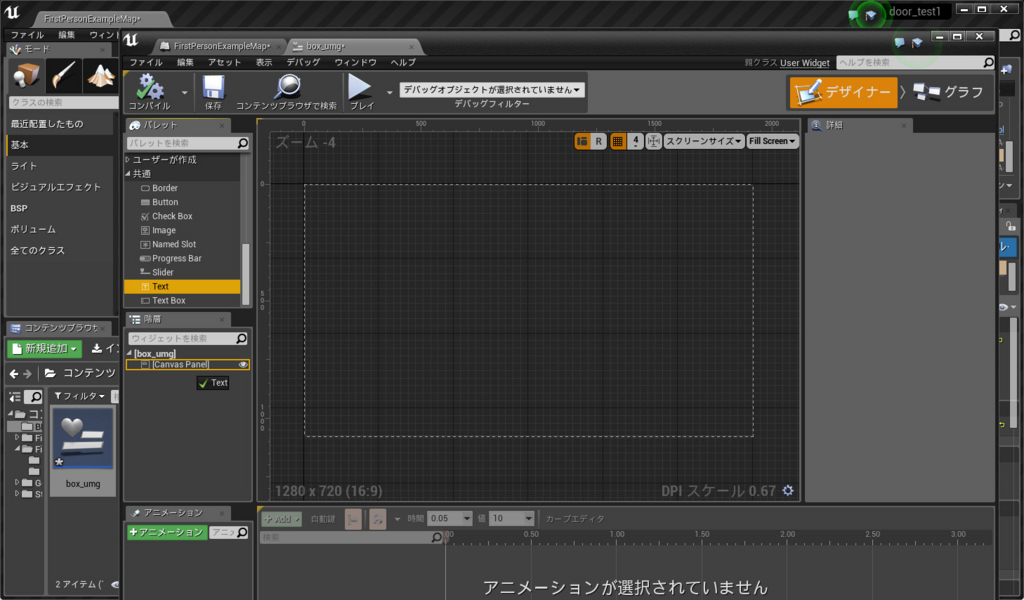Open the ウィンドウ menu in widget editor

(x=355, y=63)
